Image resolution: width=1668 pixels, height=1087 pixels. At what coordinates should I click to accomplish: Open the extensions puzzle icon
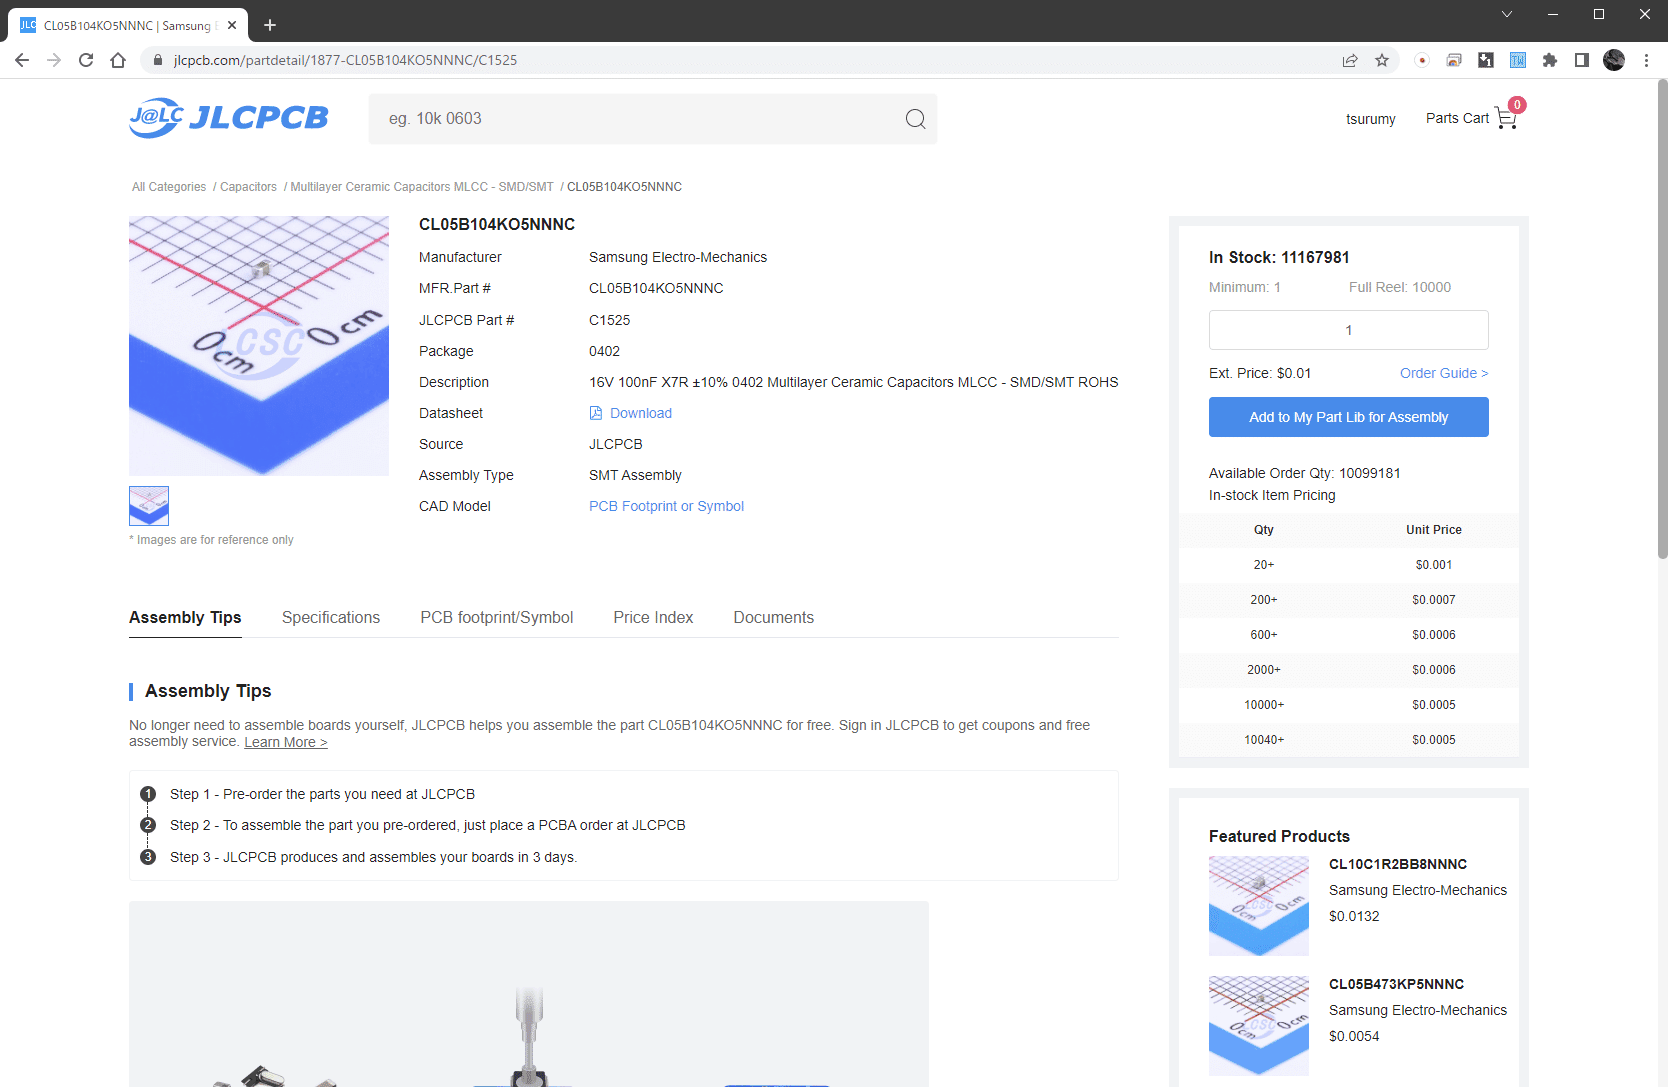(1550, 60)
